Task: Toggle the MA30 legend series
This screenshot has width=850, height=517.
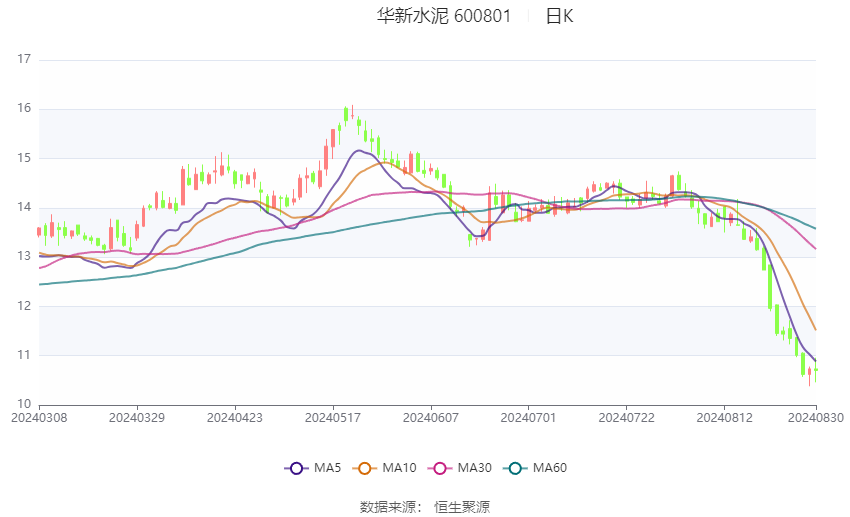Action: (460, 468)
